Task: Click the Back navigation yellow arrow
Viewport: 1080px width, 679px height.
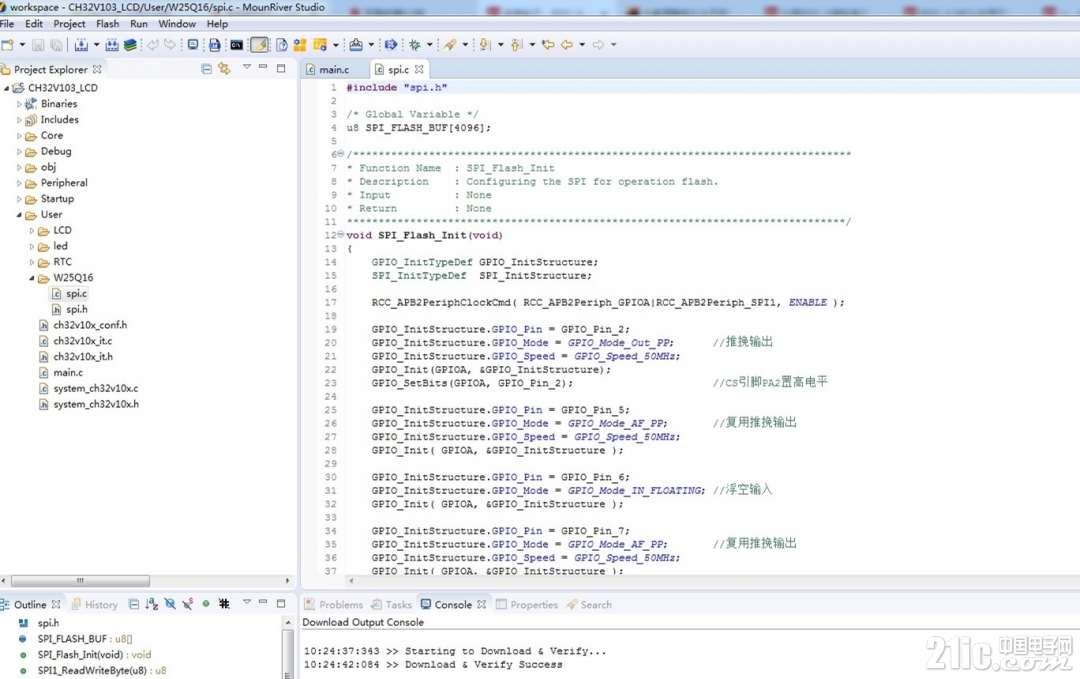Action: [x=567, y=45]
